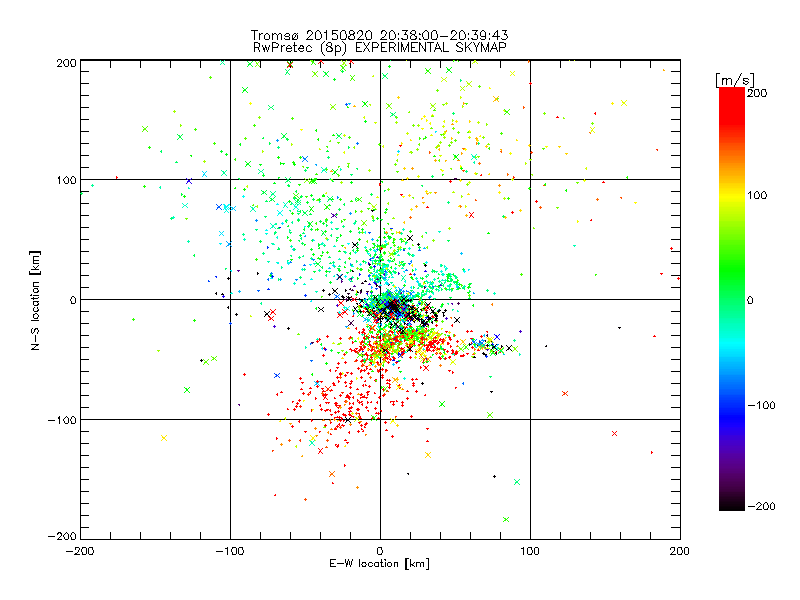Viewport: 800px width, 600px height.
Task: Click the colorbar label '-200'
Action: [x=761, y=506]
